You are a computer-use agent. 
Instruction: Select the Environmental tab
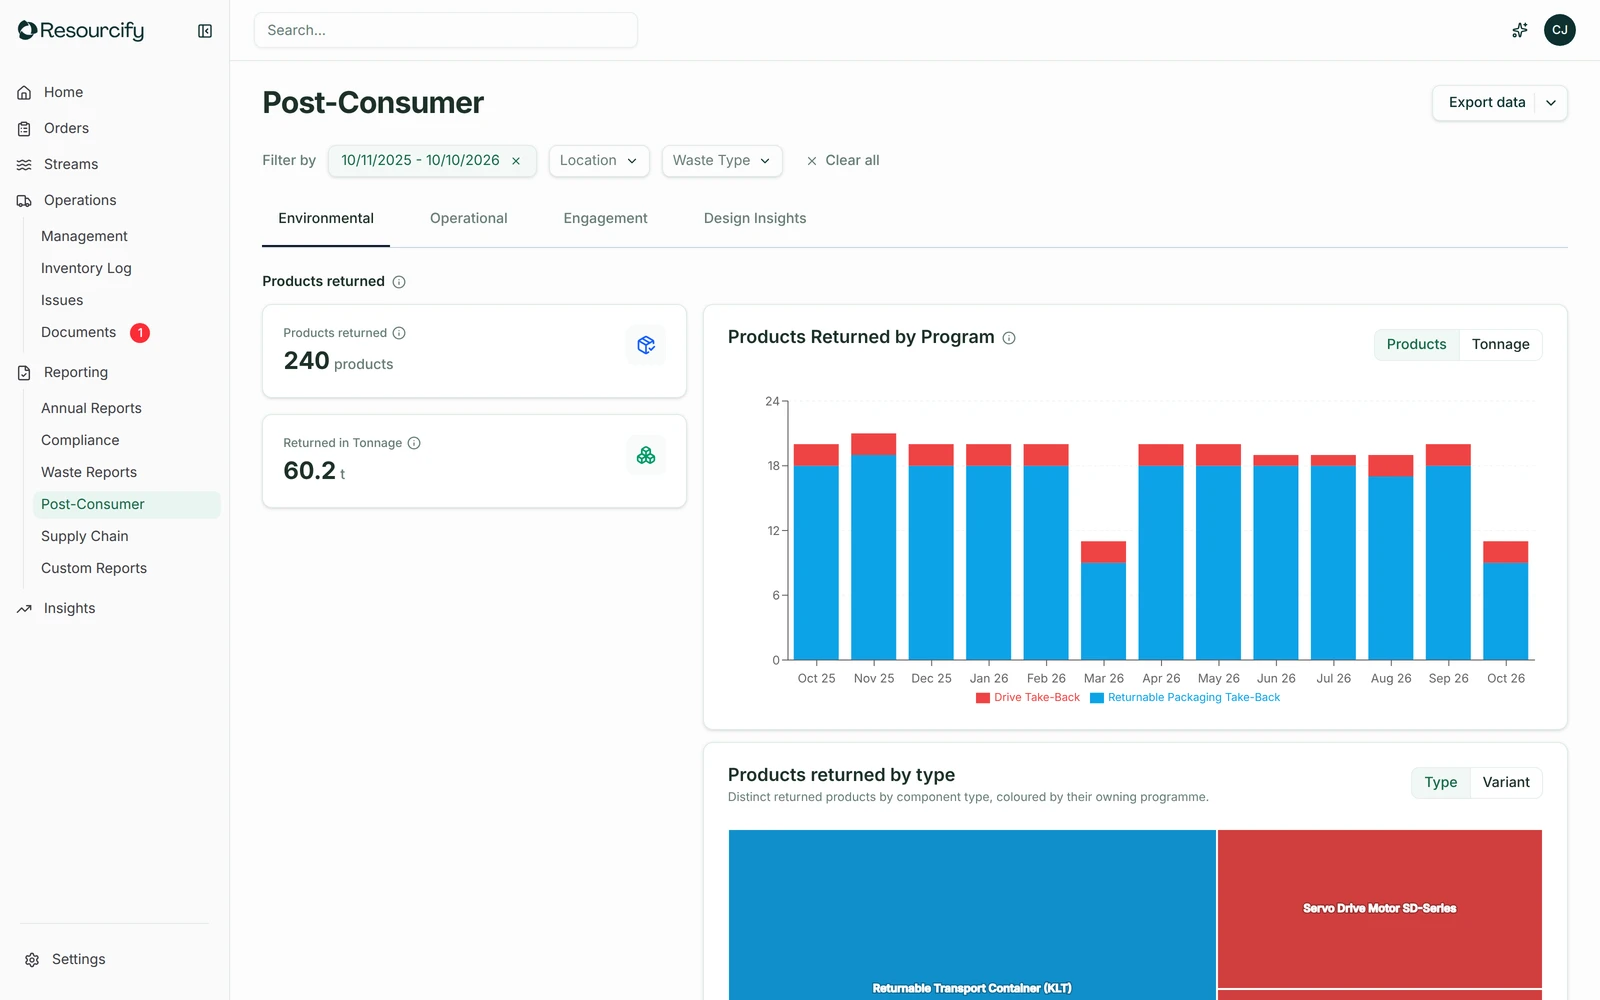click(326, 218)
